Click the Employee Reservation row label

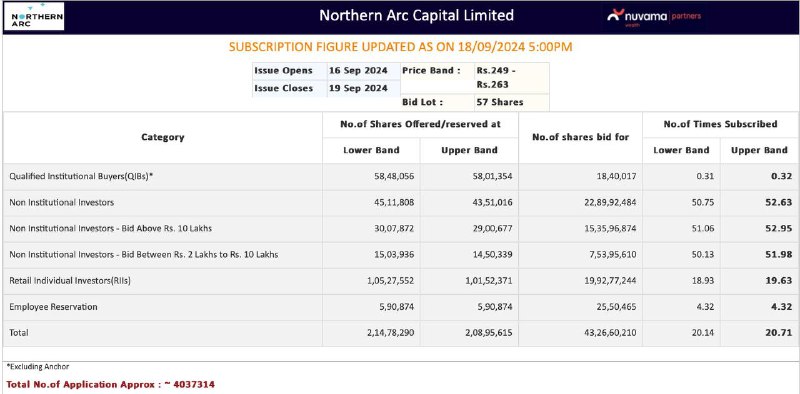(x=53, y=307)
